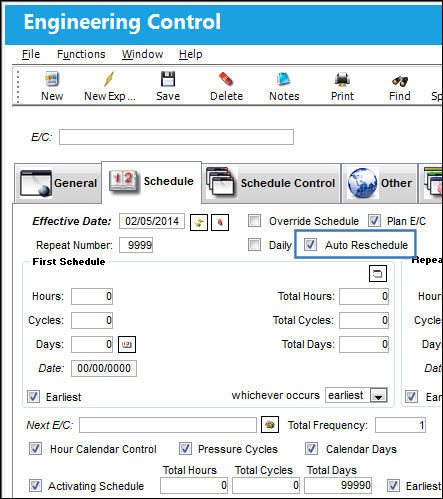Click the red icon button beside Effective Date
443x499 pixels.
tap(220, 222)
